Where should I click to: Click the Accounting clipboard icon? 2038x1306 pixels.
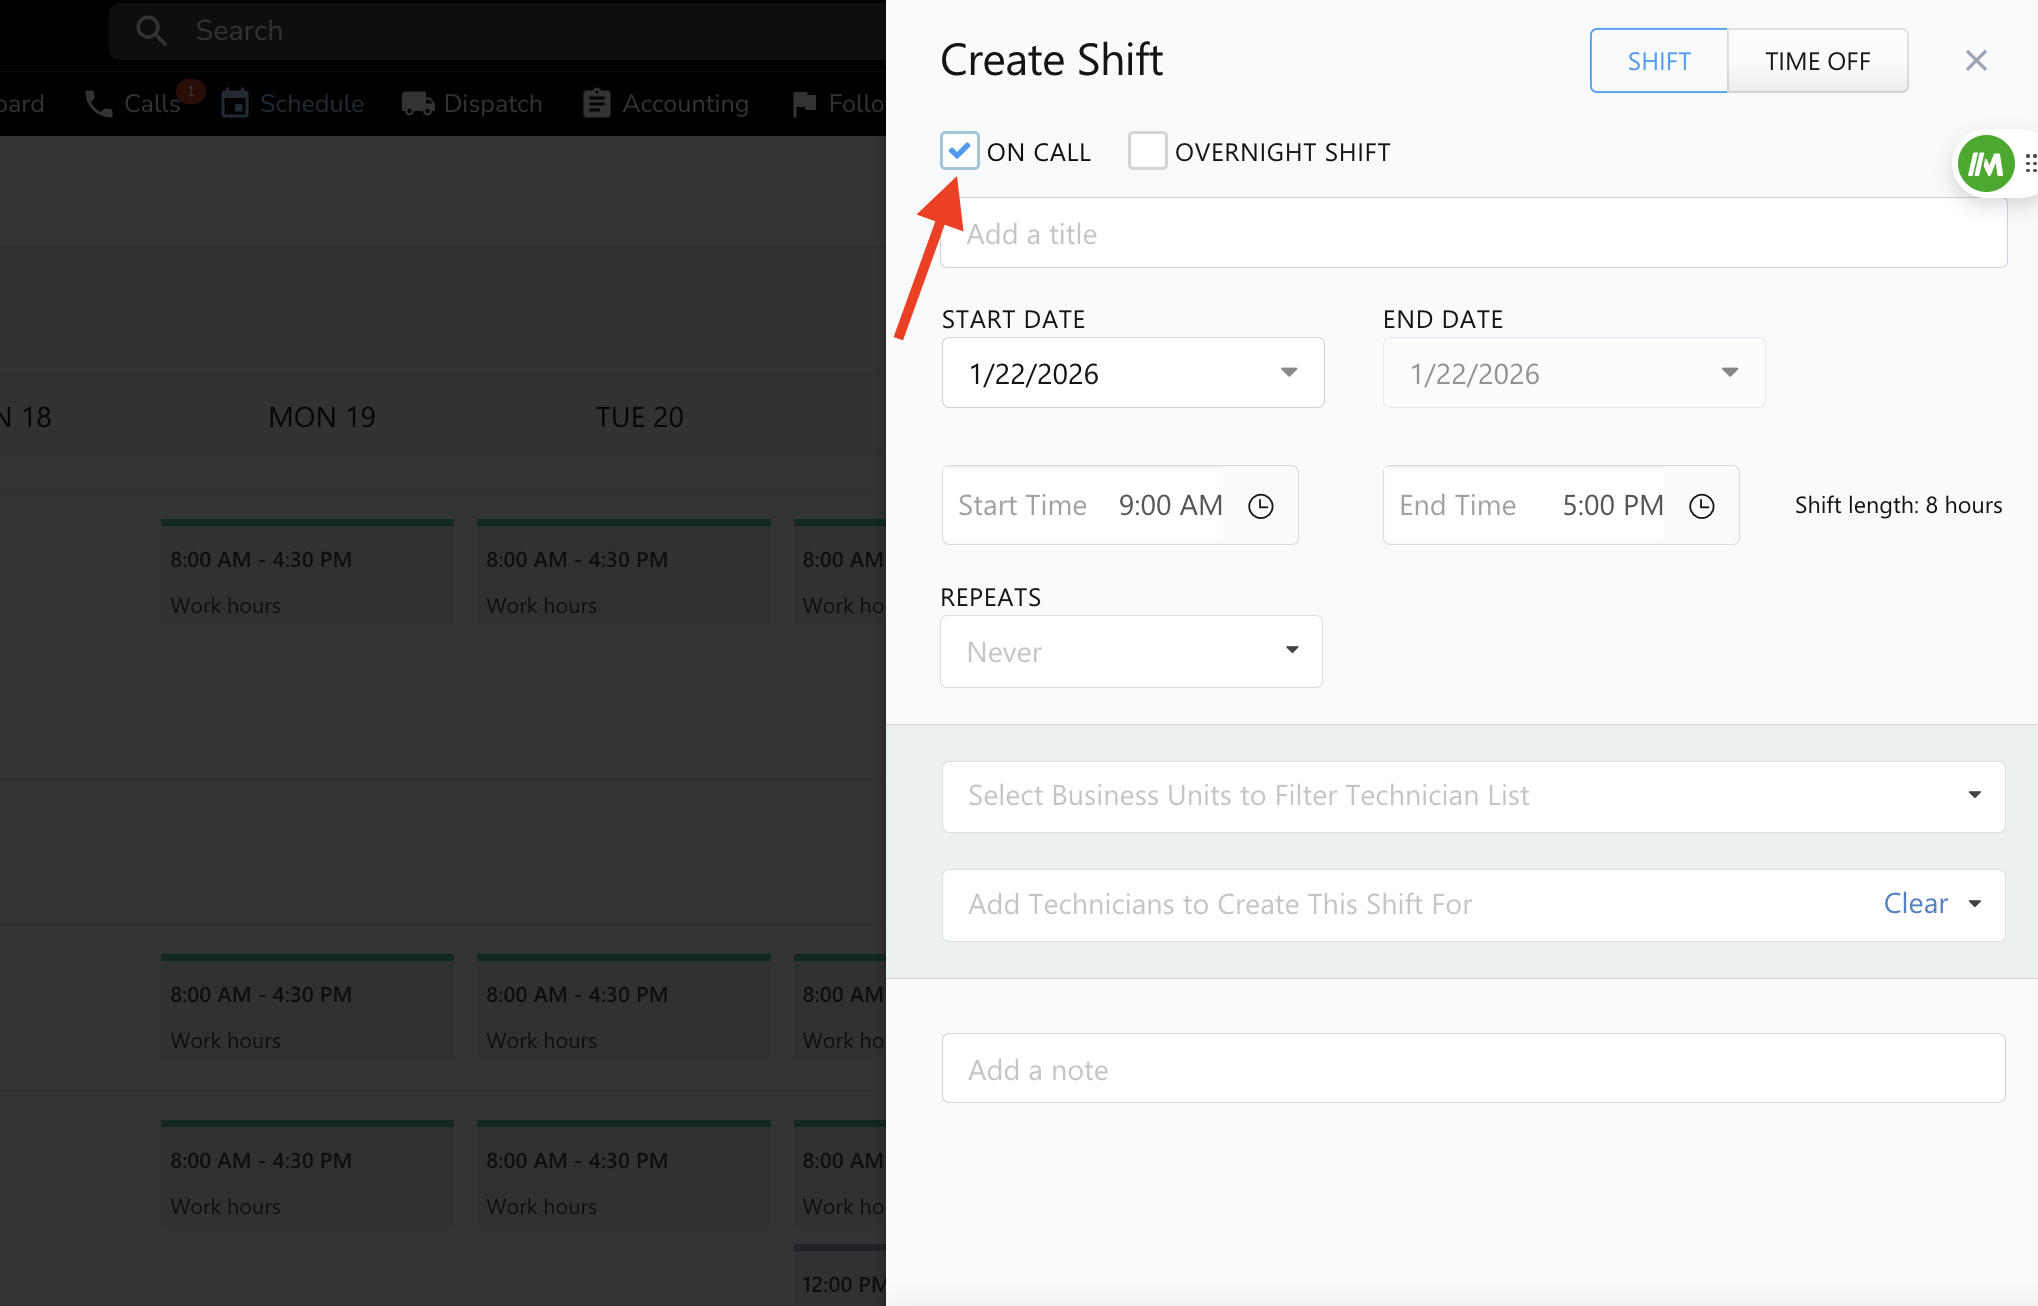tap(597, 104)
